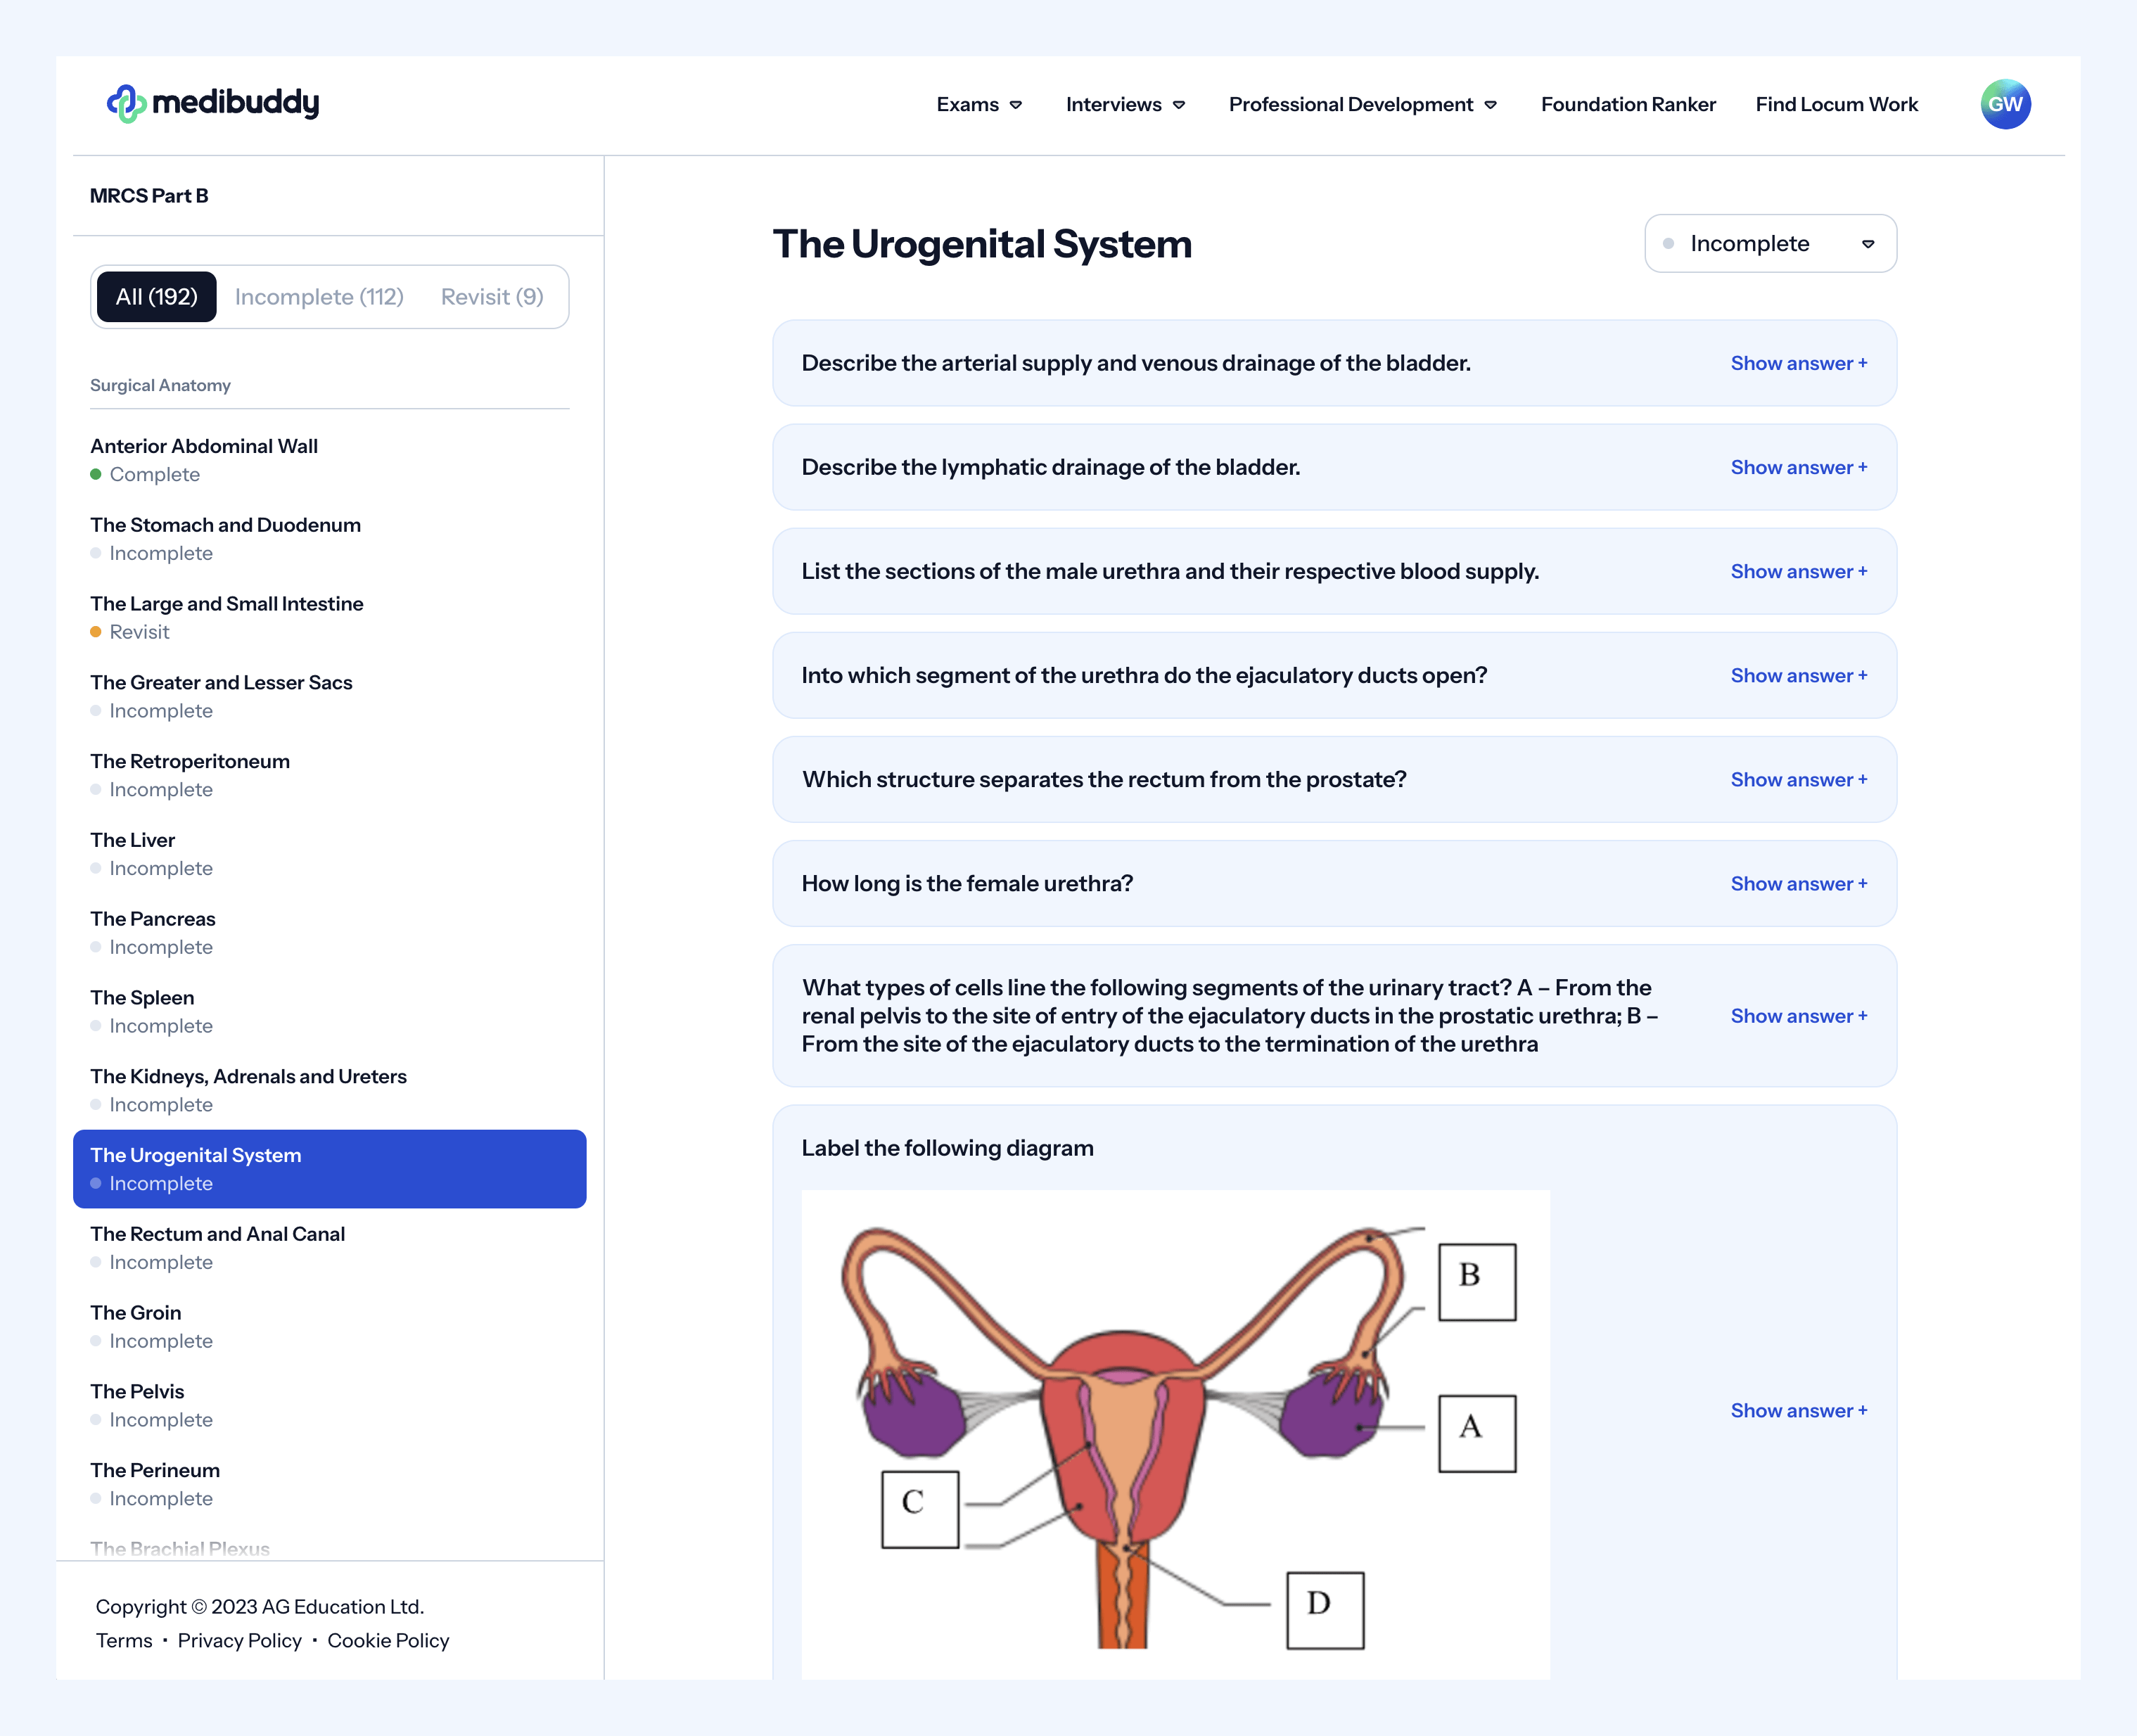Select The Urogenital System topic
The width and height of the screenshot is (2137, 1736).
330,1169
